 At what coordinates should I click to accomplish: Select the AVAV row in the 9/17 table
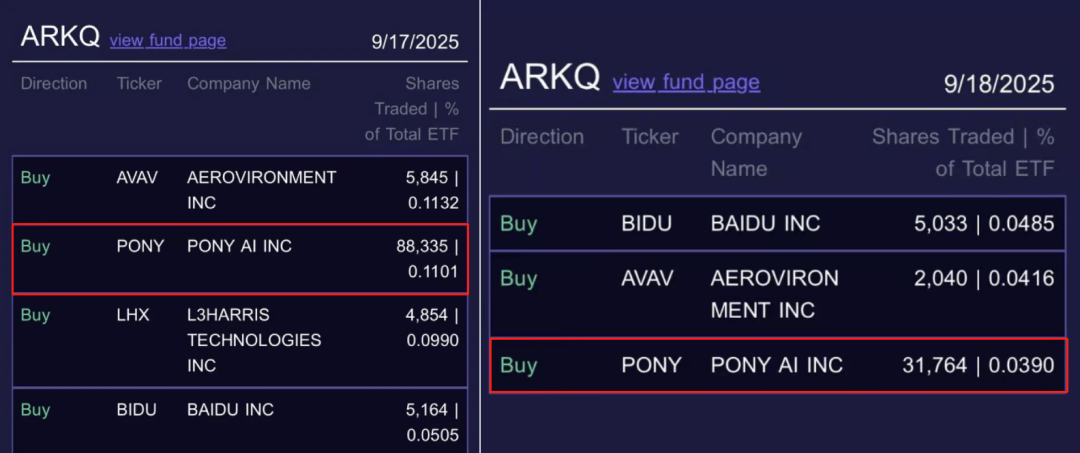(x=240, y=189)
